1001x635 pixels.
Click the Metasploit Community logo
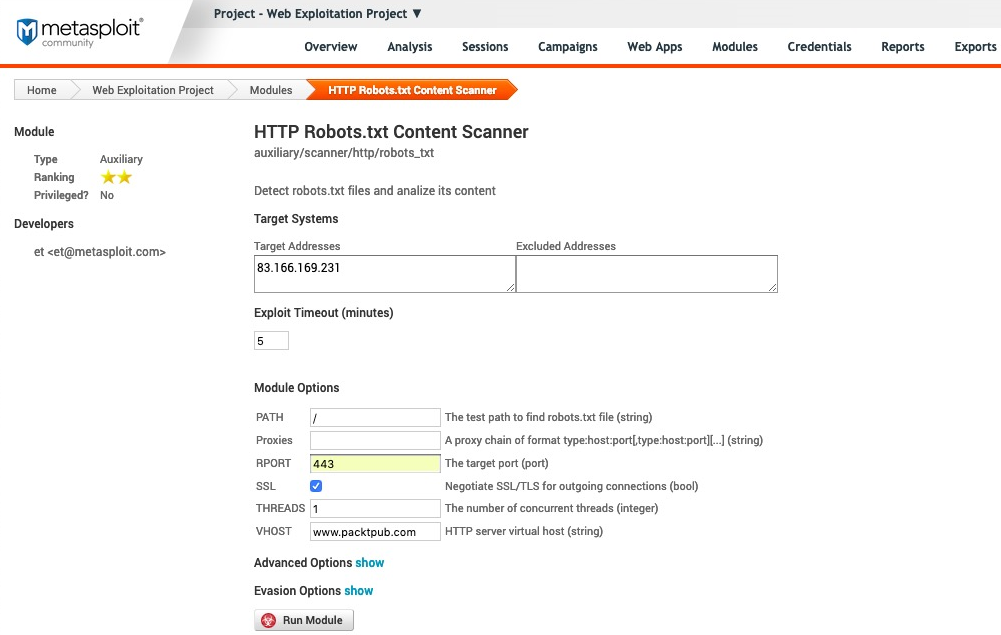click(80, 31)
